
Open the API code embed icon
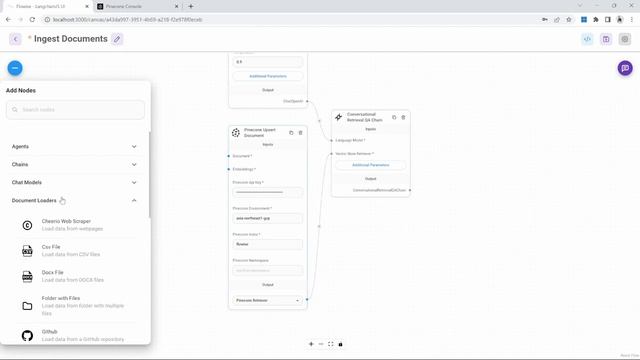[587, 39]
